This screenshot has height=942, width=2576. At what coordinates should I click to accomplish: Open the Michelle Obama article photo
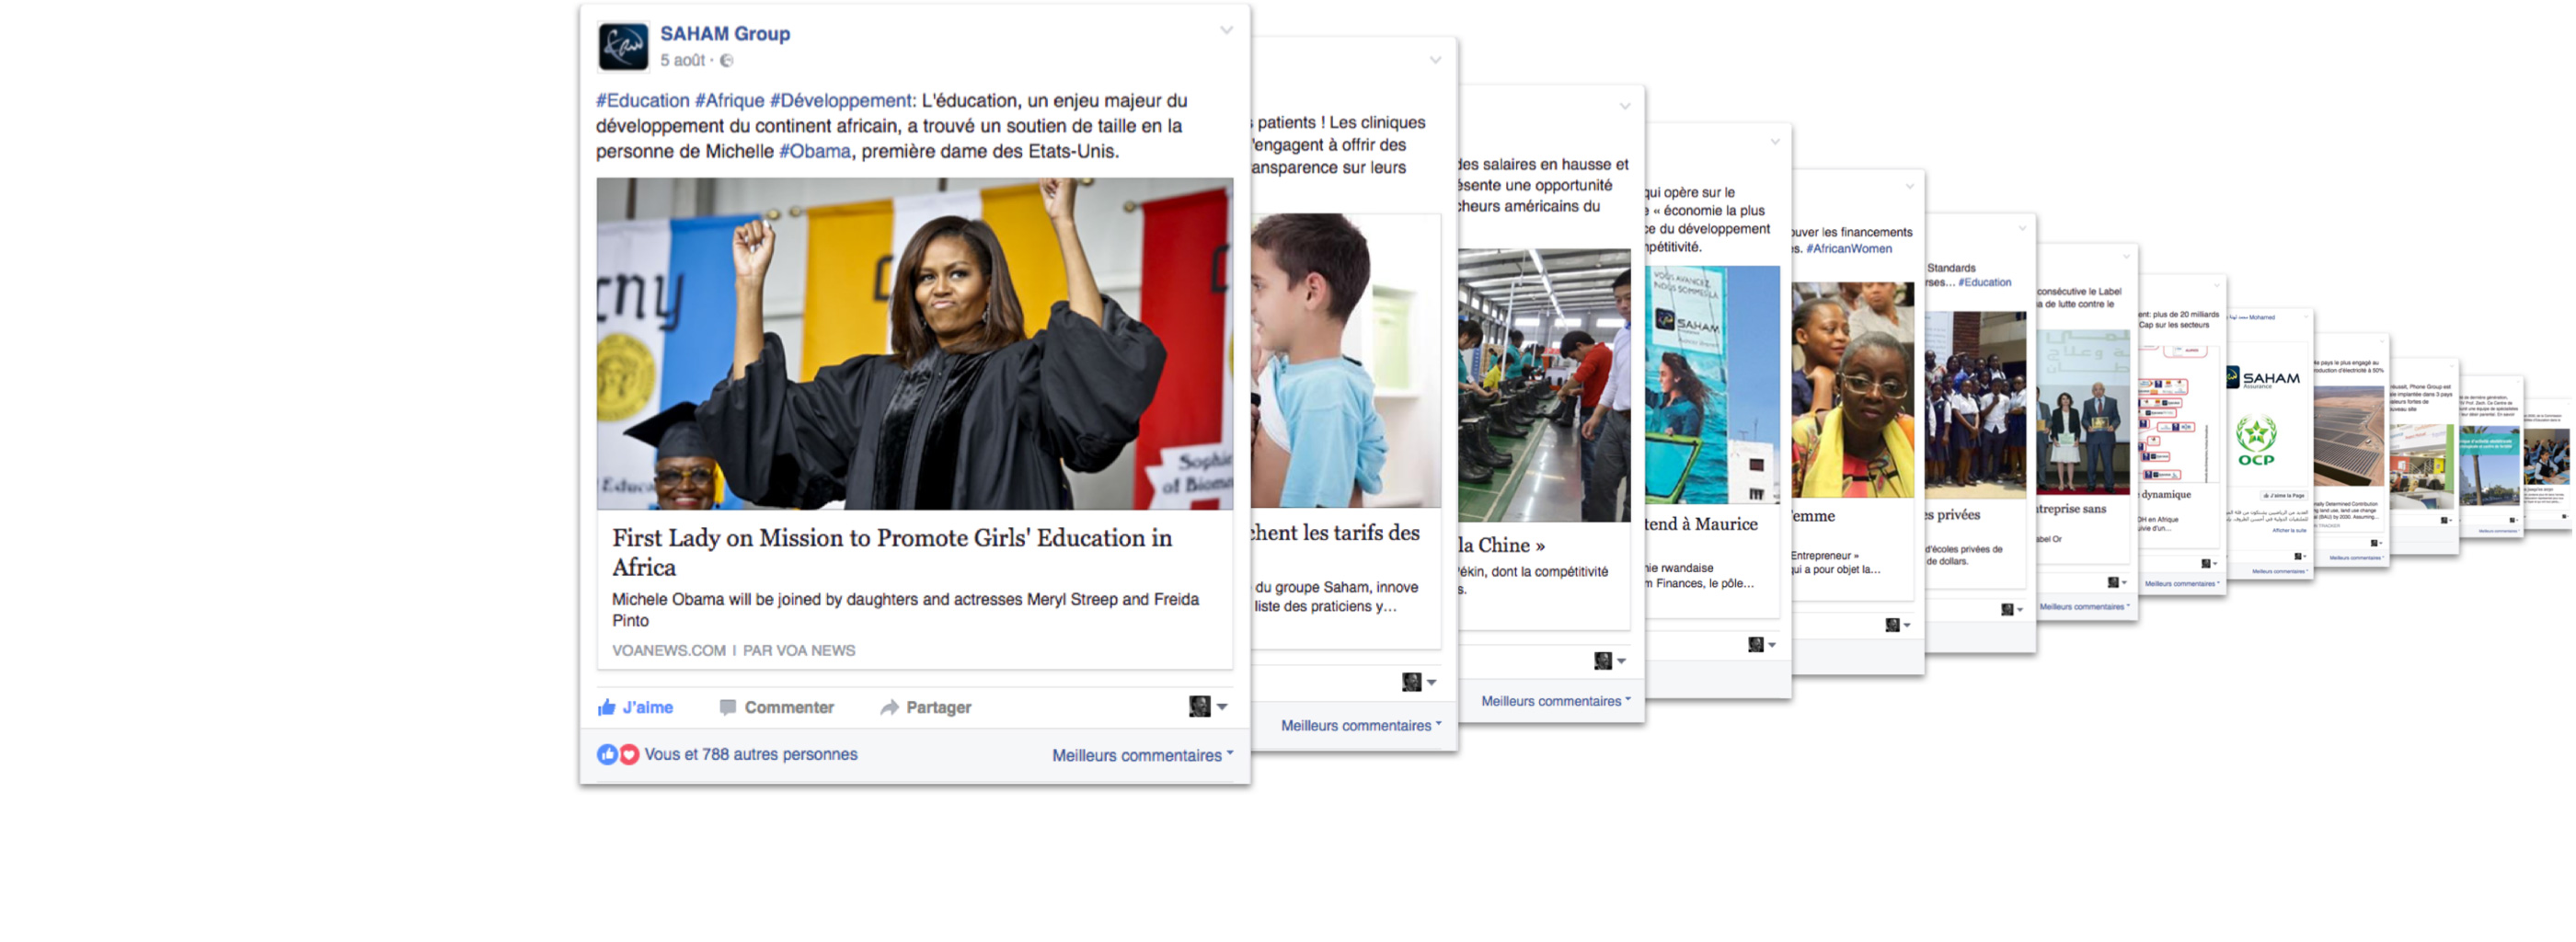[914, 344]
